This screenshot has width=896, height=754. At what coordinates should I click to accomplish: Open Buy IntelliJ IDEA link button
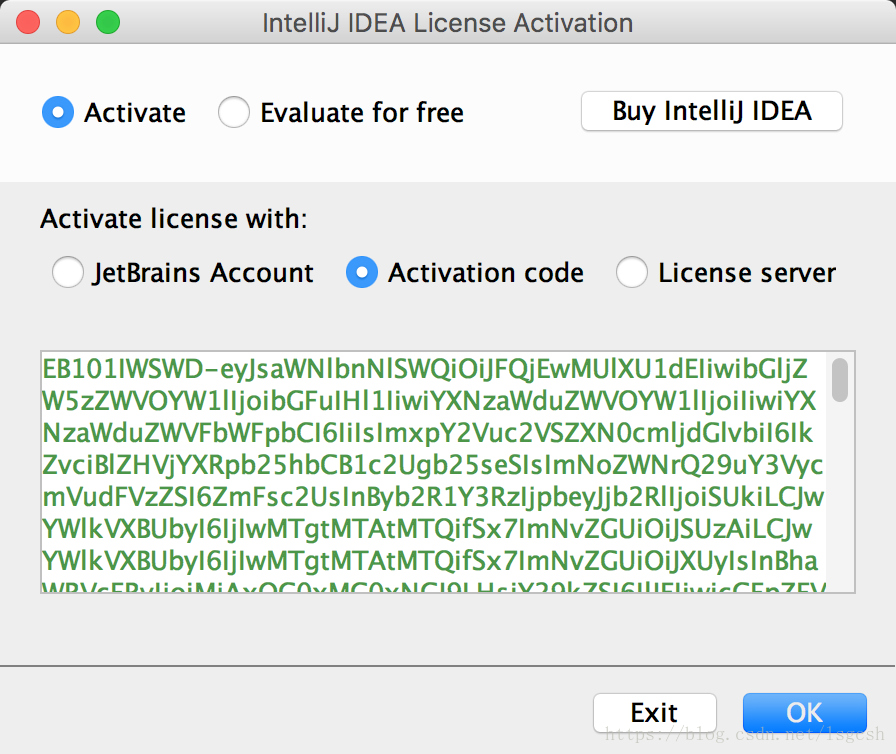click(x=711, y=111)
